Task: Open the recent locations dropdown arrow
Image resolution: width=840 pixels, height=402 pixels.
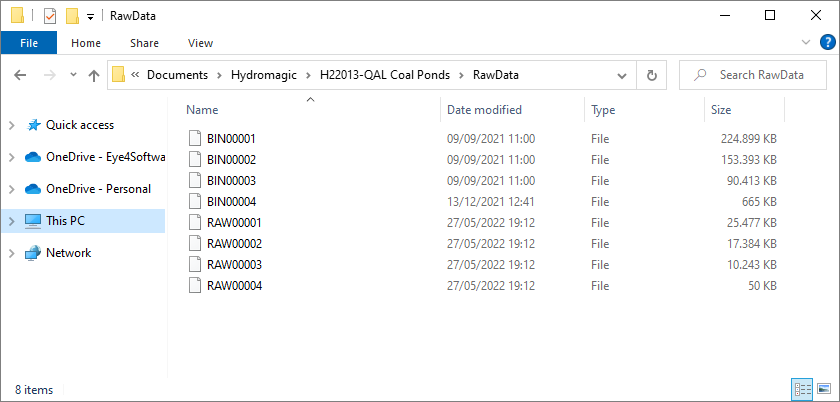Action: point(73,75)
